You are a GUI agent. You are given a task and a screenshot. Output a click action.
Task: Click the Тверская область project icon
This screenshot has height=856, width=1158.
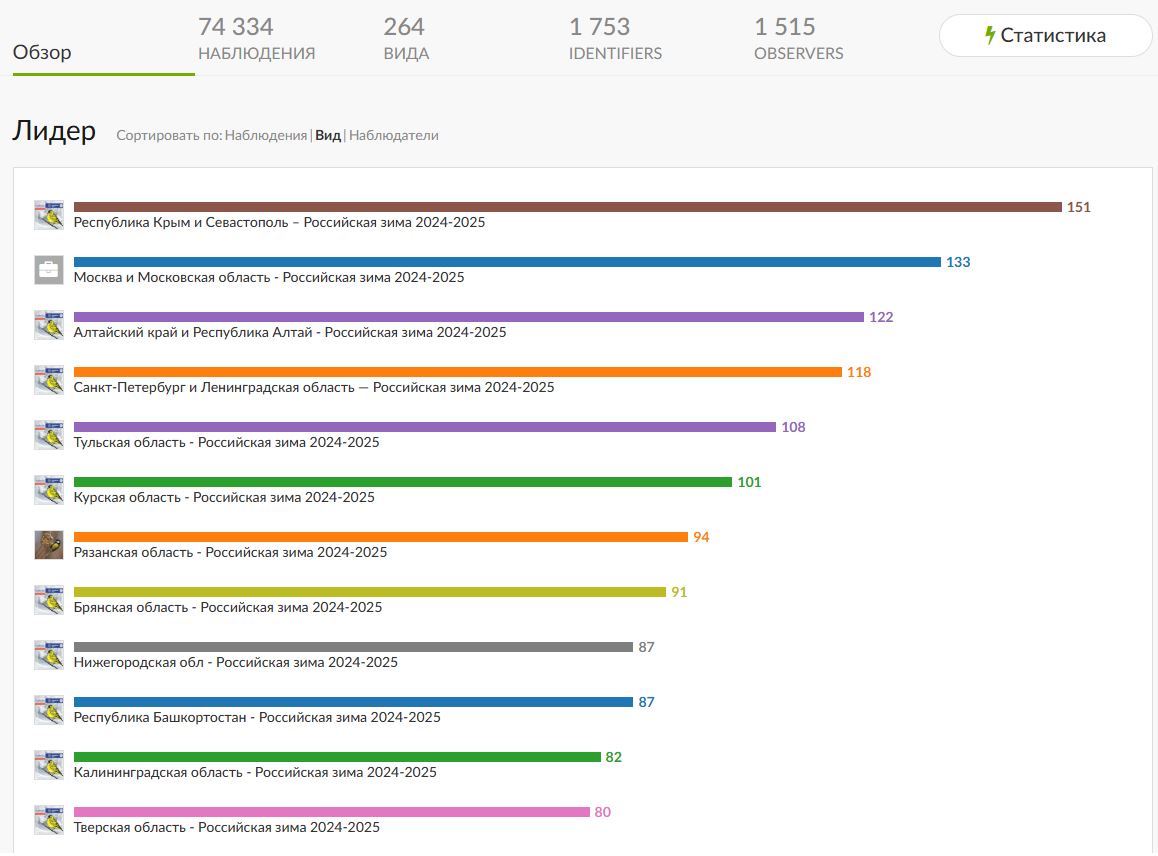tap(49, 820)
